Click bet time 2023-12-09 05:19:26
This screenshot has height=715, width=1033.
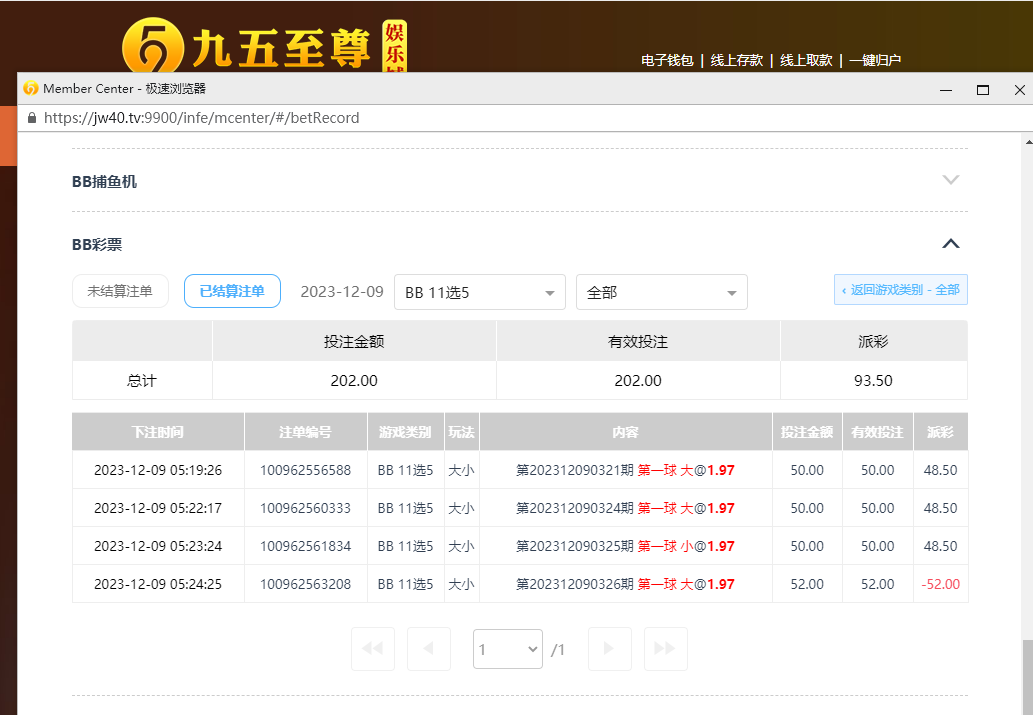(158, 471)
